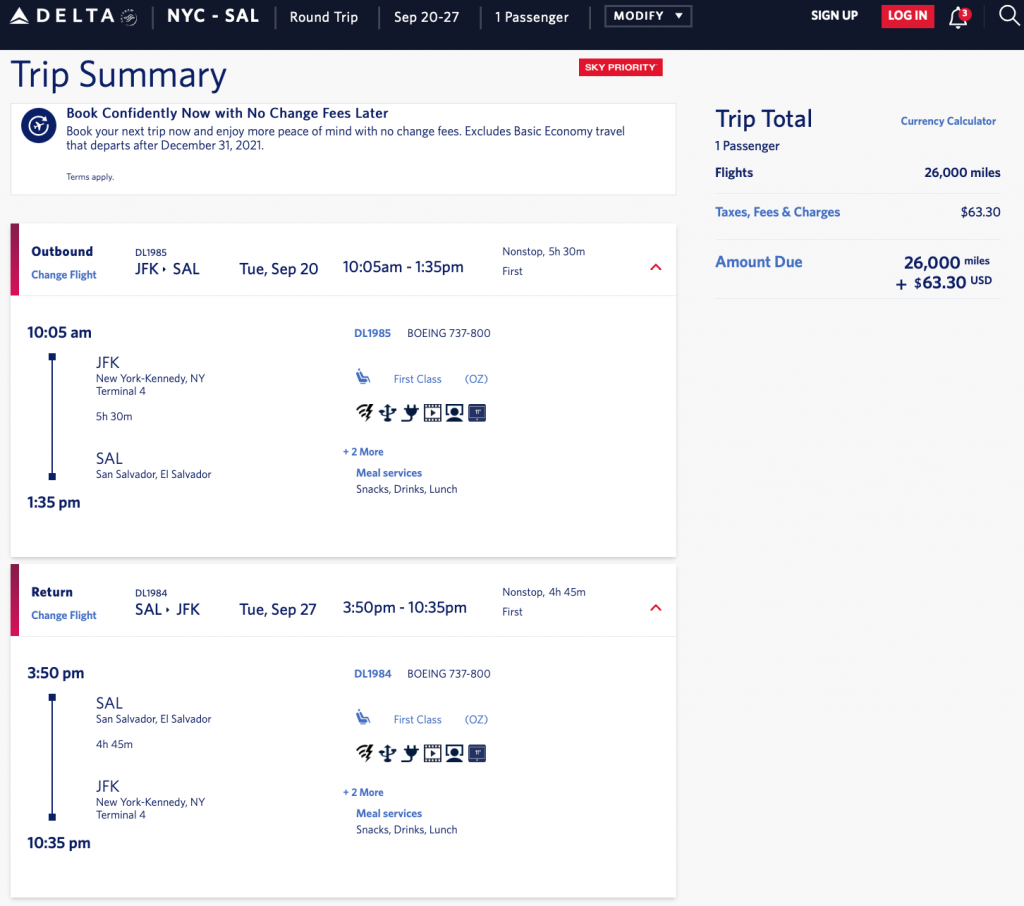Click the outbound flight Wi-Fi icon
Image resolution: width=1024 pixels, height=906 pixels.
pyautogui.click(x=365, y=413)
